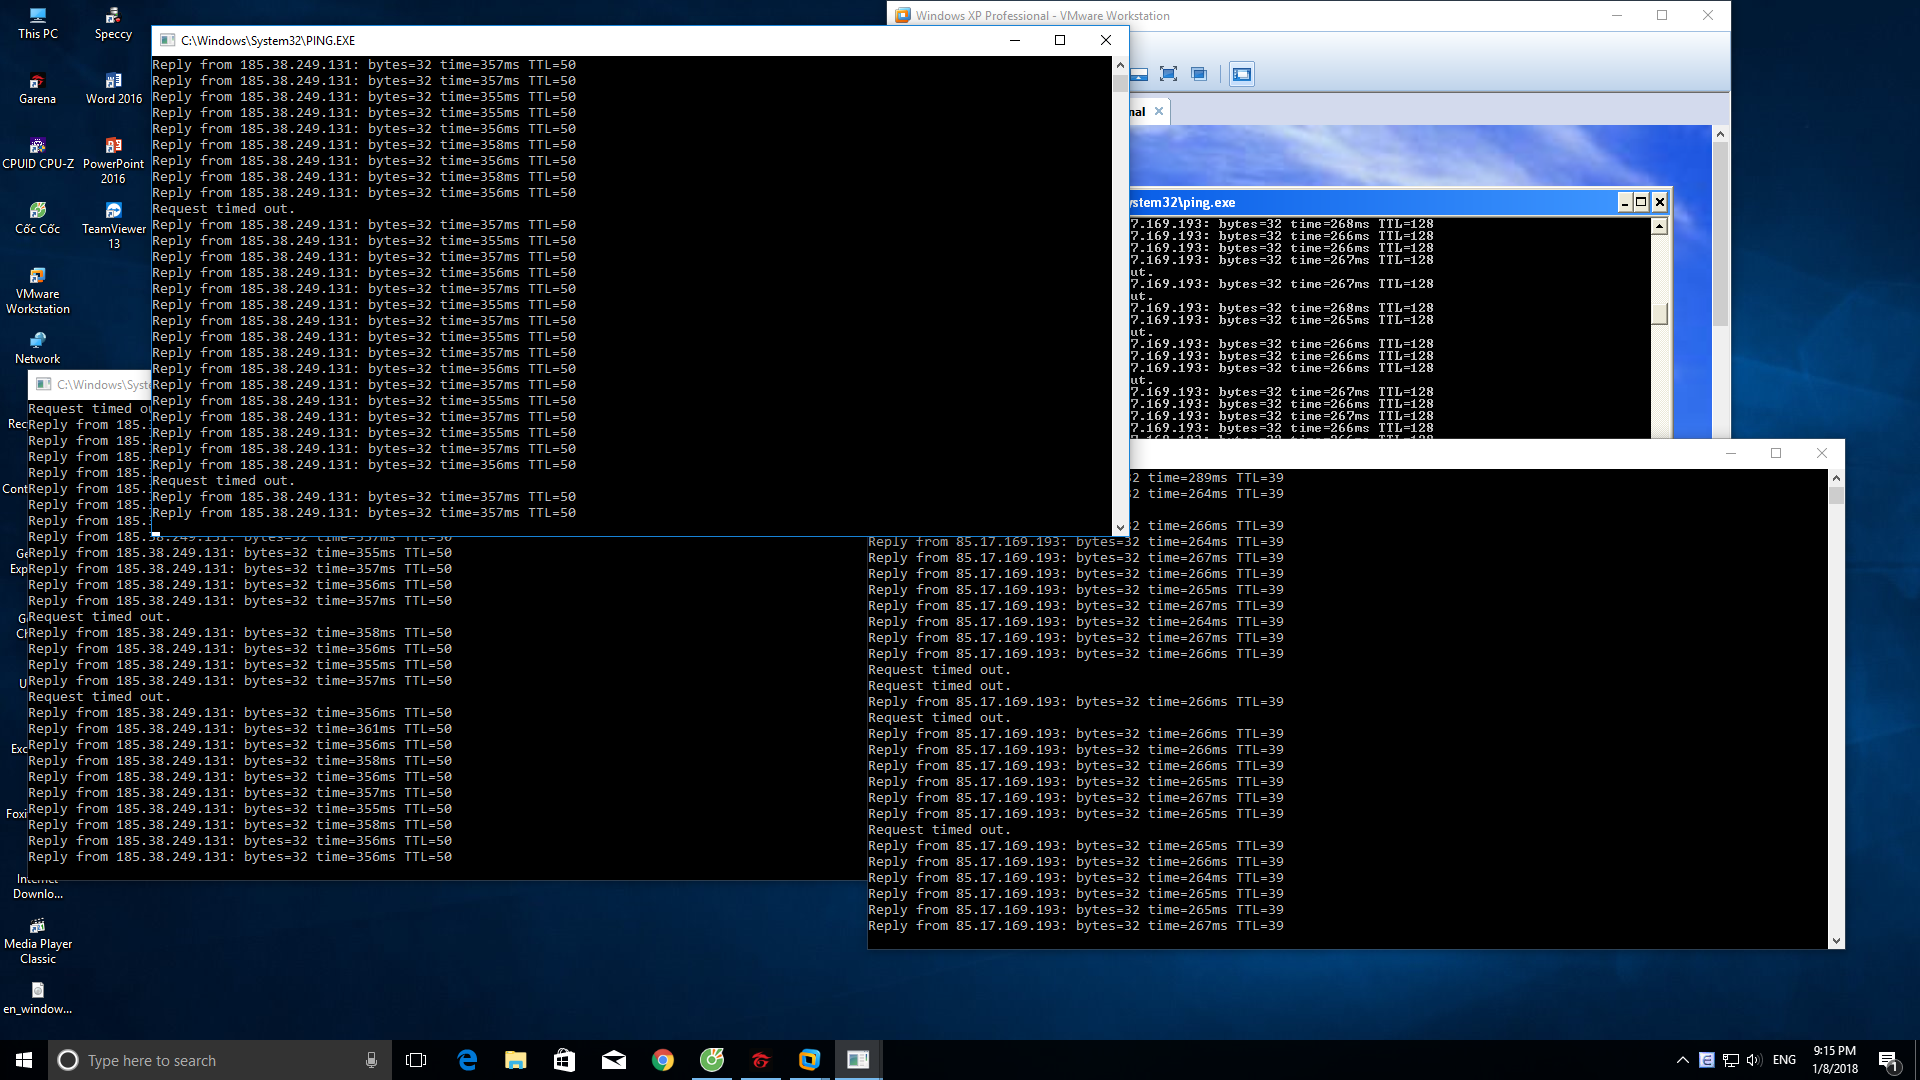Open volume control in system tray
The width and height of the screenshot is (1920, 1080).
1754,1060
